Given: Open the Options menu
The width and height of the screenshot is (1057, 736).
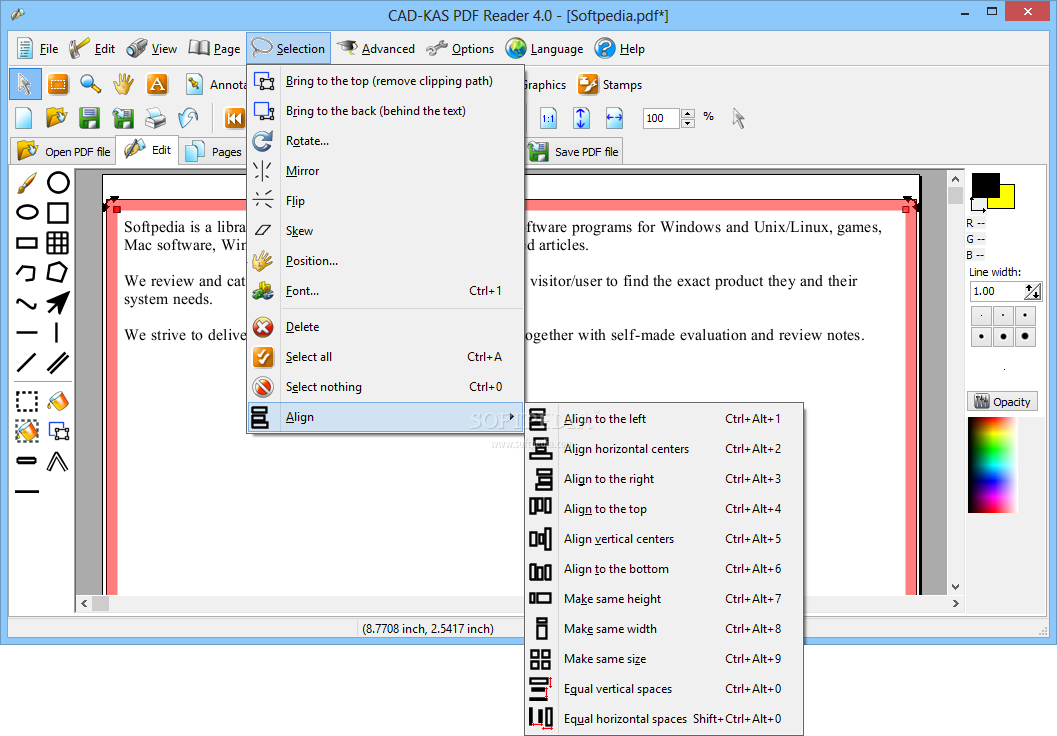Looking at the screenshot, I should (x=460, y=49).
